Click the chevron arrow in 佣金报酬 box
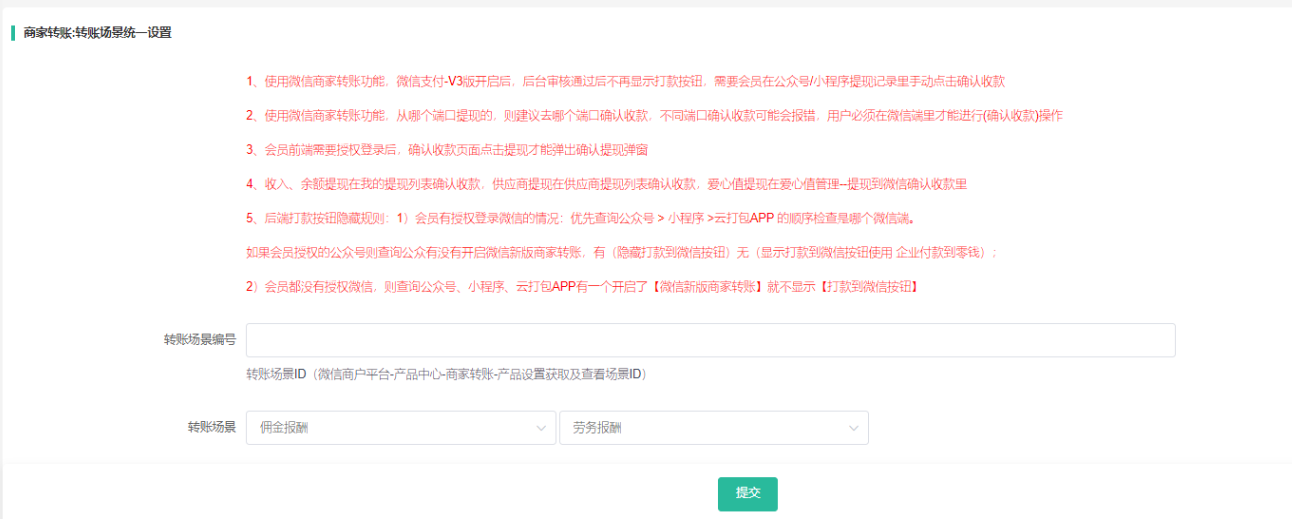Screen dimensions: 1292x519 [x=541, y=428]
